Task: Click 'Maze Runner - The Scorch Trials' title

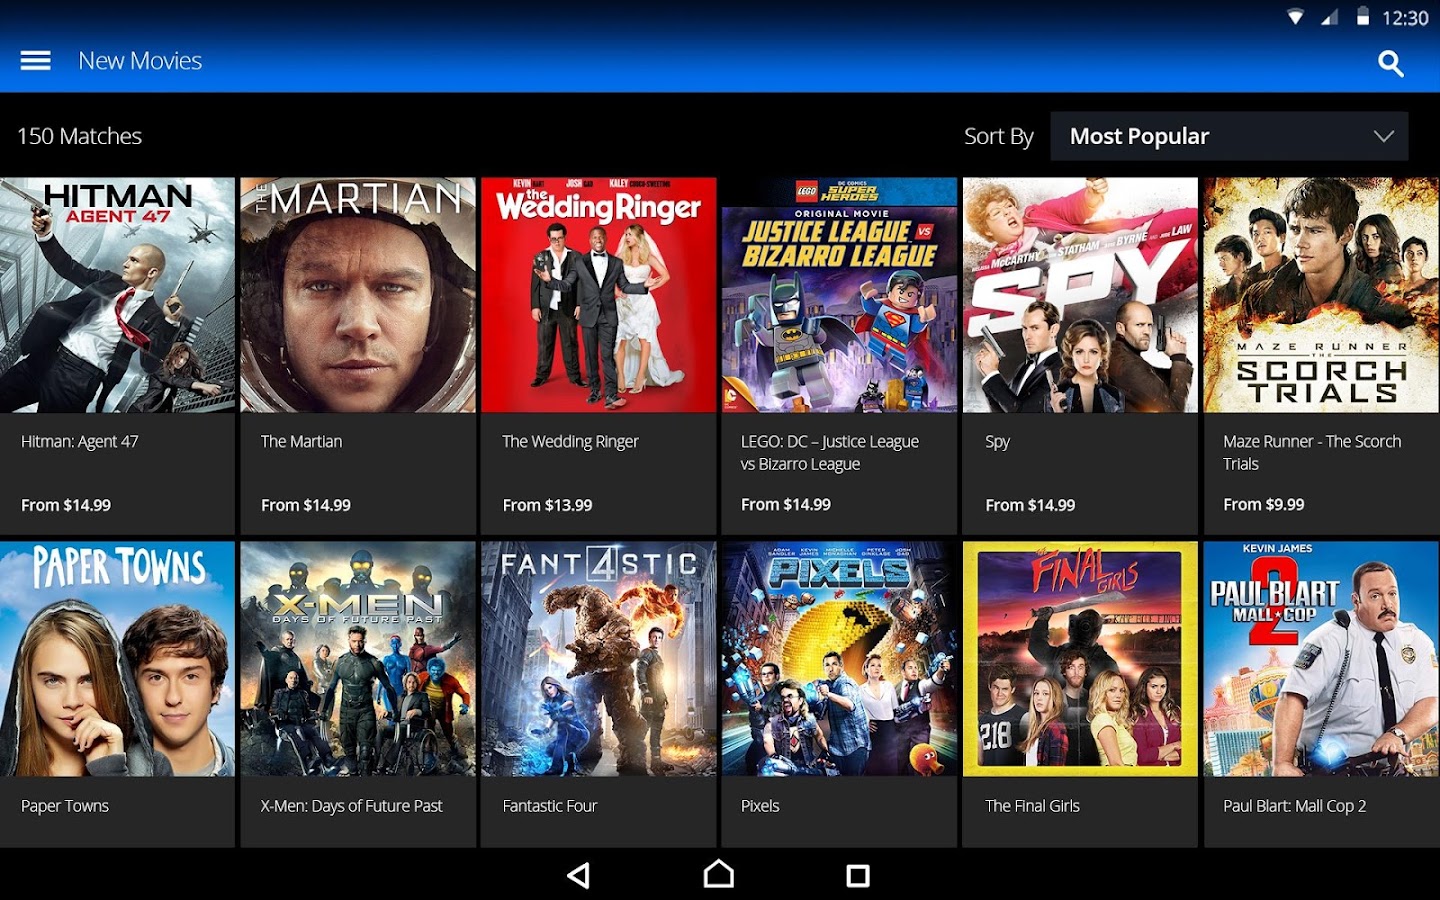Action: 1312,453
